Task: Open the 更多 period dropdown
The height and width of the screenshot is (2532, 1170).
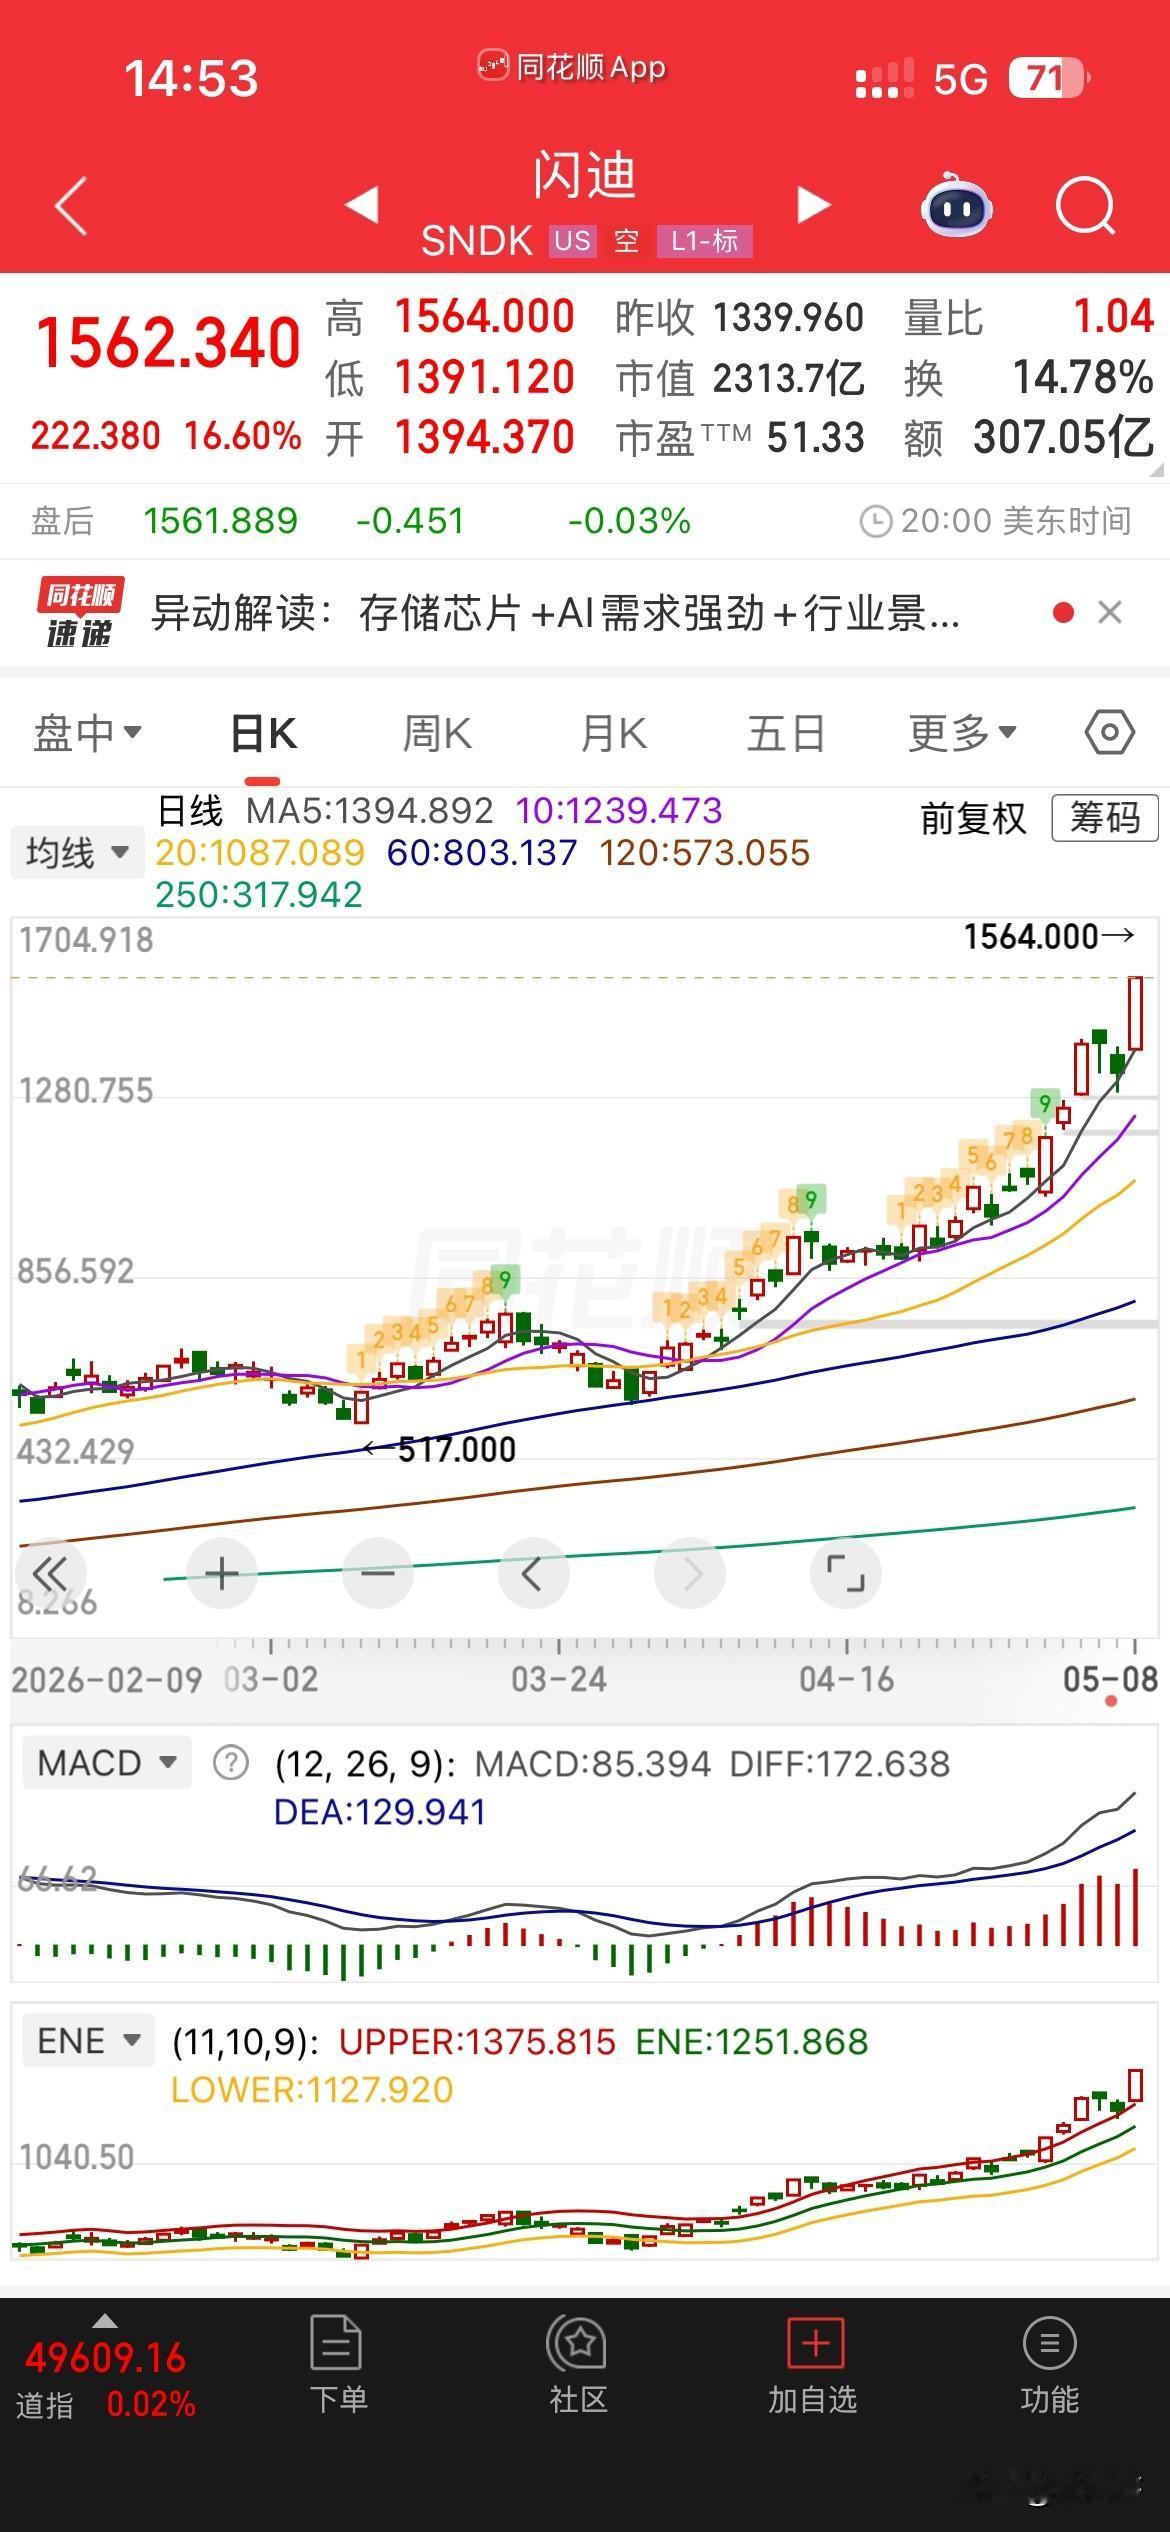Action: [x=962, y=733]
